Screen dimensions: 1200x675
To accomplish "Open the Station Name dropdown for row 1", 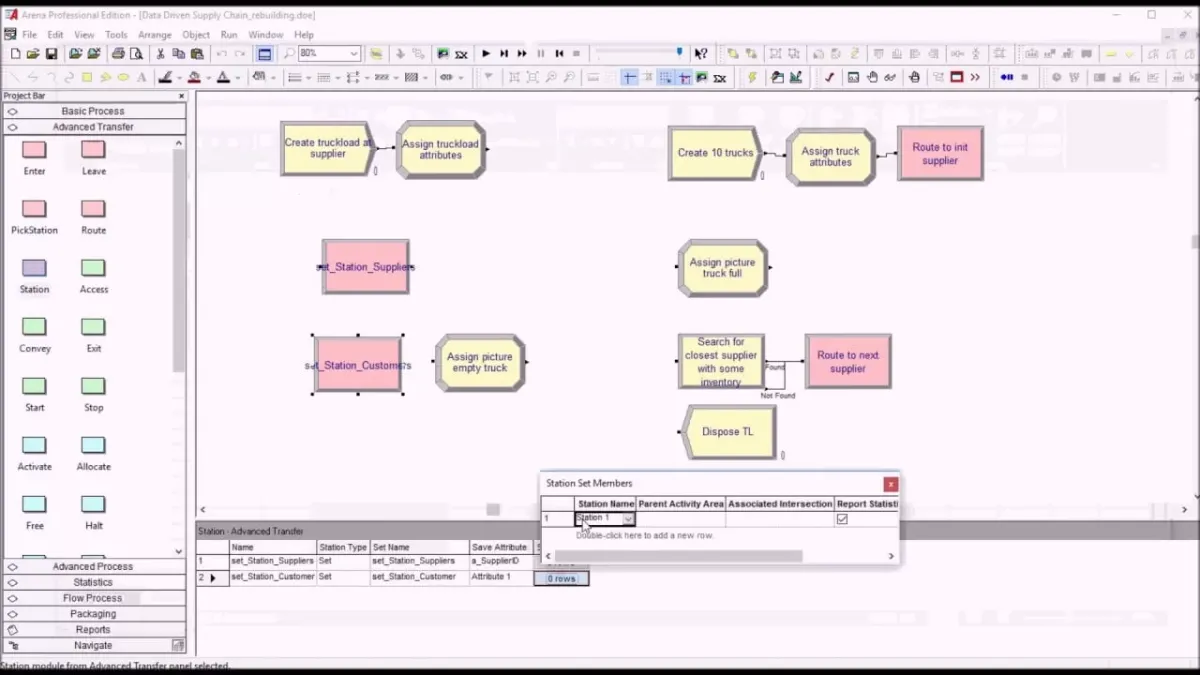I will pos(628,519).
